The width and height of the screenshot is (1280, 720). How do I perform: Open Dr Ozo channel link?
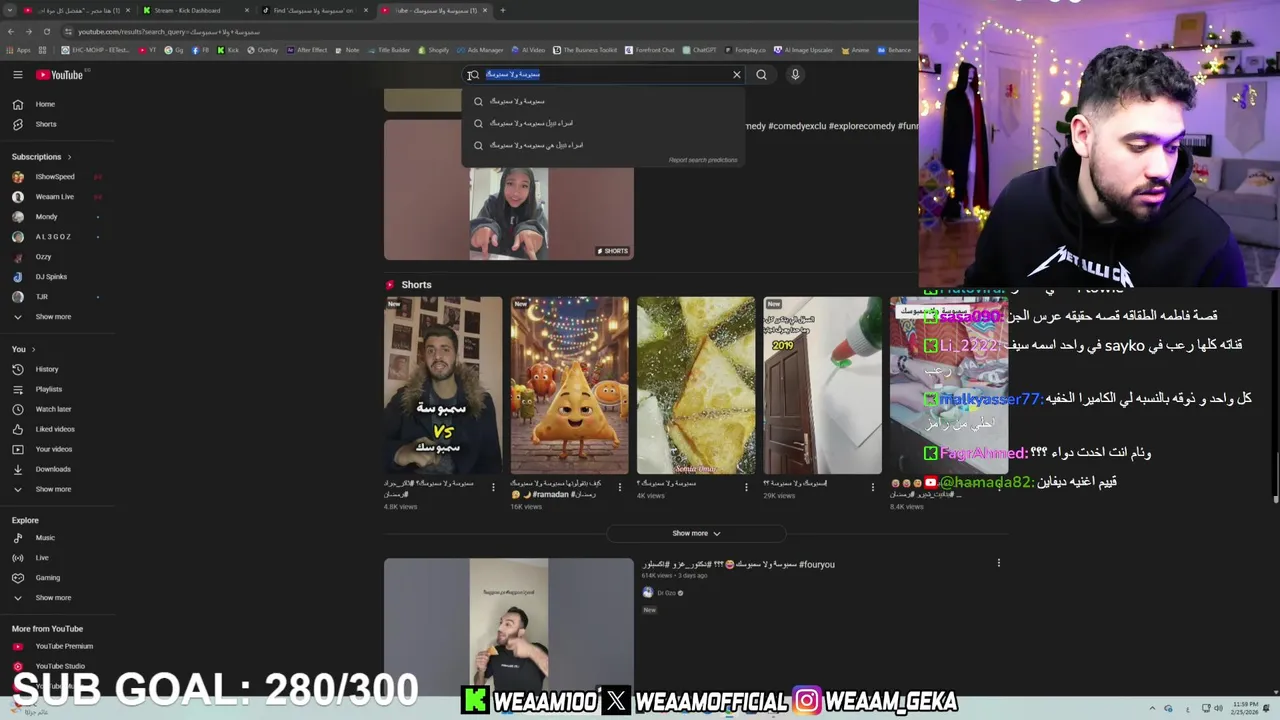[x=666, y=593]
